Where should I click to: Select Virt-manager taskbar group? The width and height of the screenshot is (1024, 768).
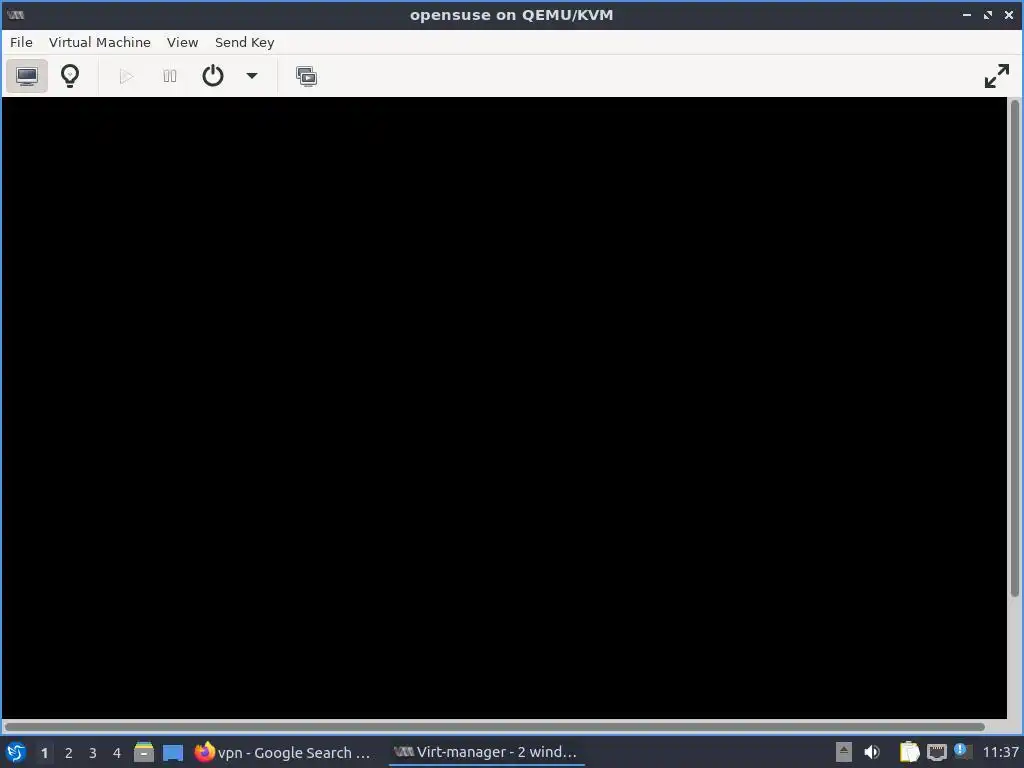tap(485, 752)
